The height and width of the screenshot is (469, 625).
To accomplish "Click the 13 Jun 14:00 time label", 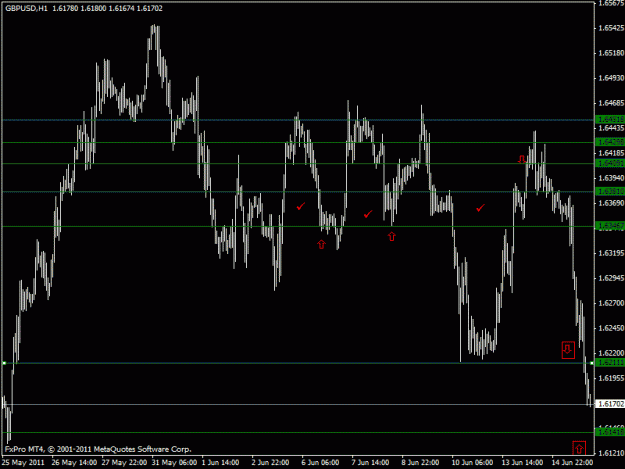I will pyautogui.click(x=522, y=463).
